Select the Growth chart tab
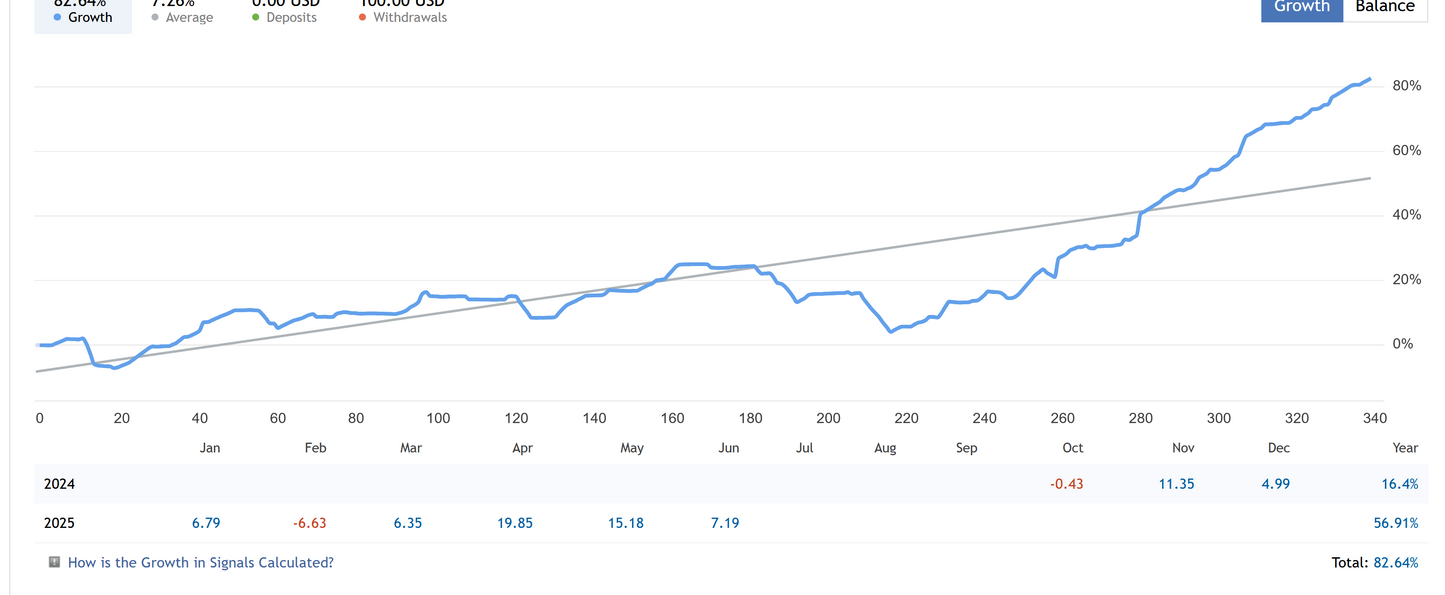The width and height of the screenshot is (1445, 595). coord(1301,8)
